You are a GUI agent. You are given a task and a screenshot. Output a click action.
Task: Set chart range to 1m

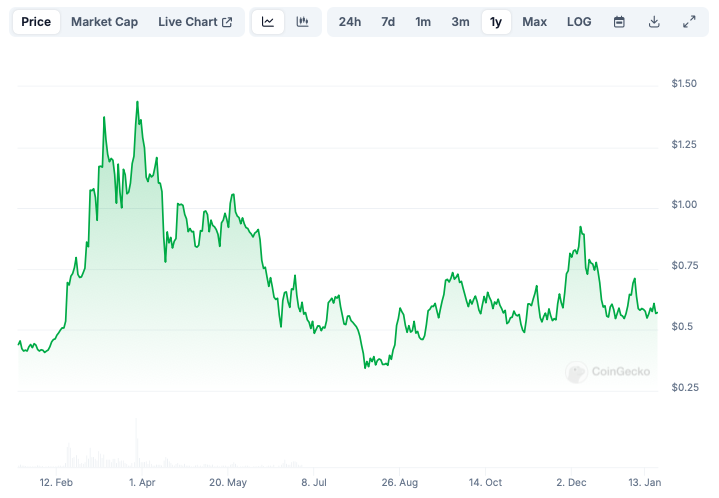[423, 22]
